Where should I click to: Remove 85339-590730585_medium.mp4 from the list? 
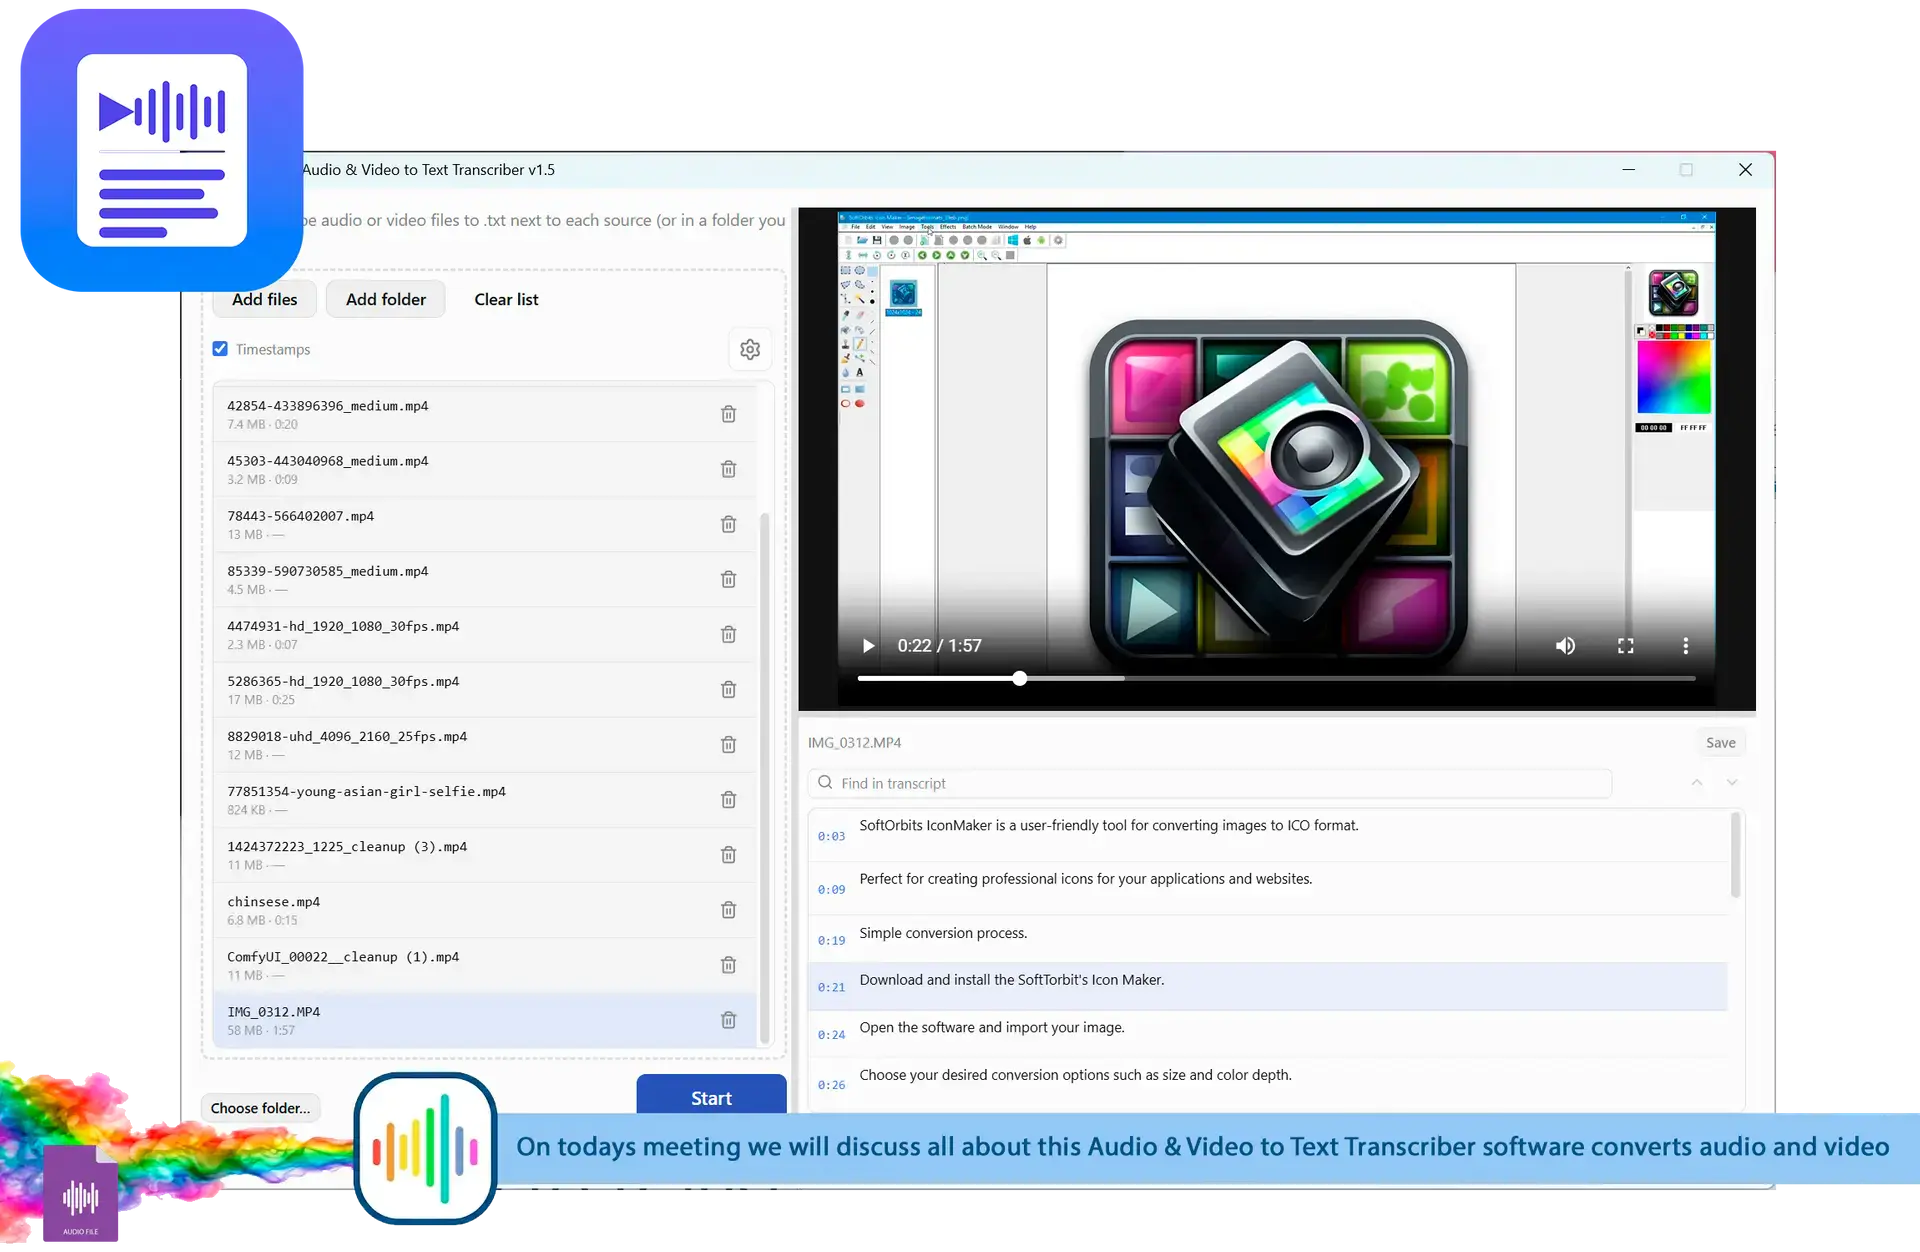point(729,579)
